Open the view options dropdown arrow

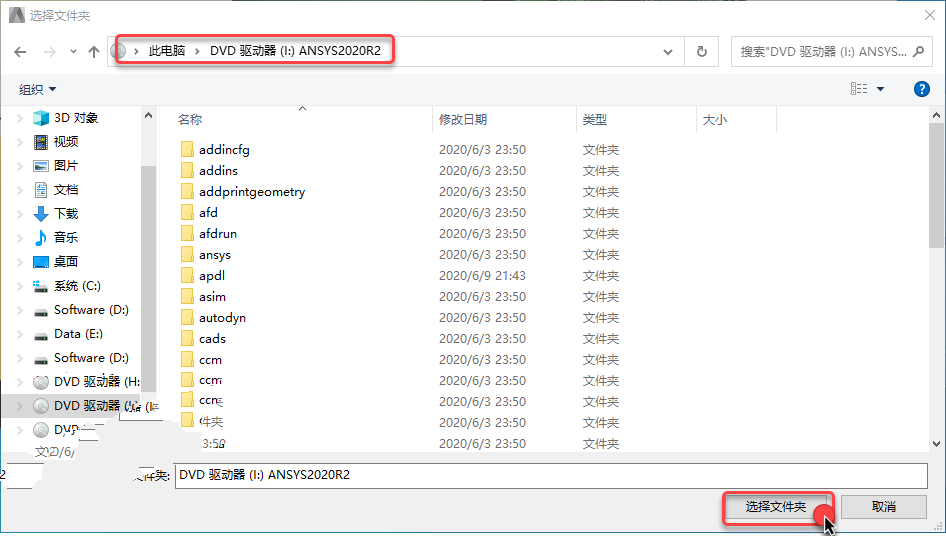pos(880,89)
